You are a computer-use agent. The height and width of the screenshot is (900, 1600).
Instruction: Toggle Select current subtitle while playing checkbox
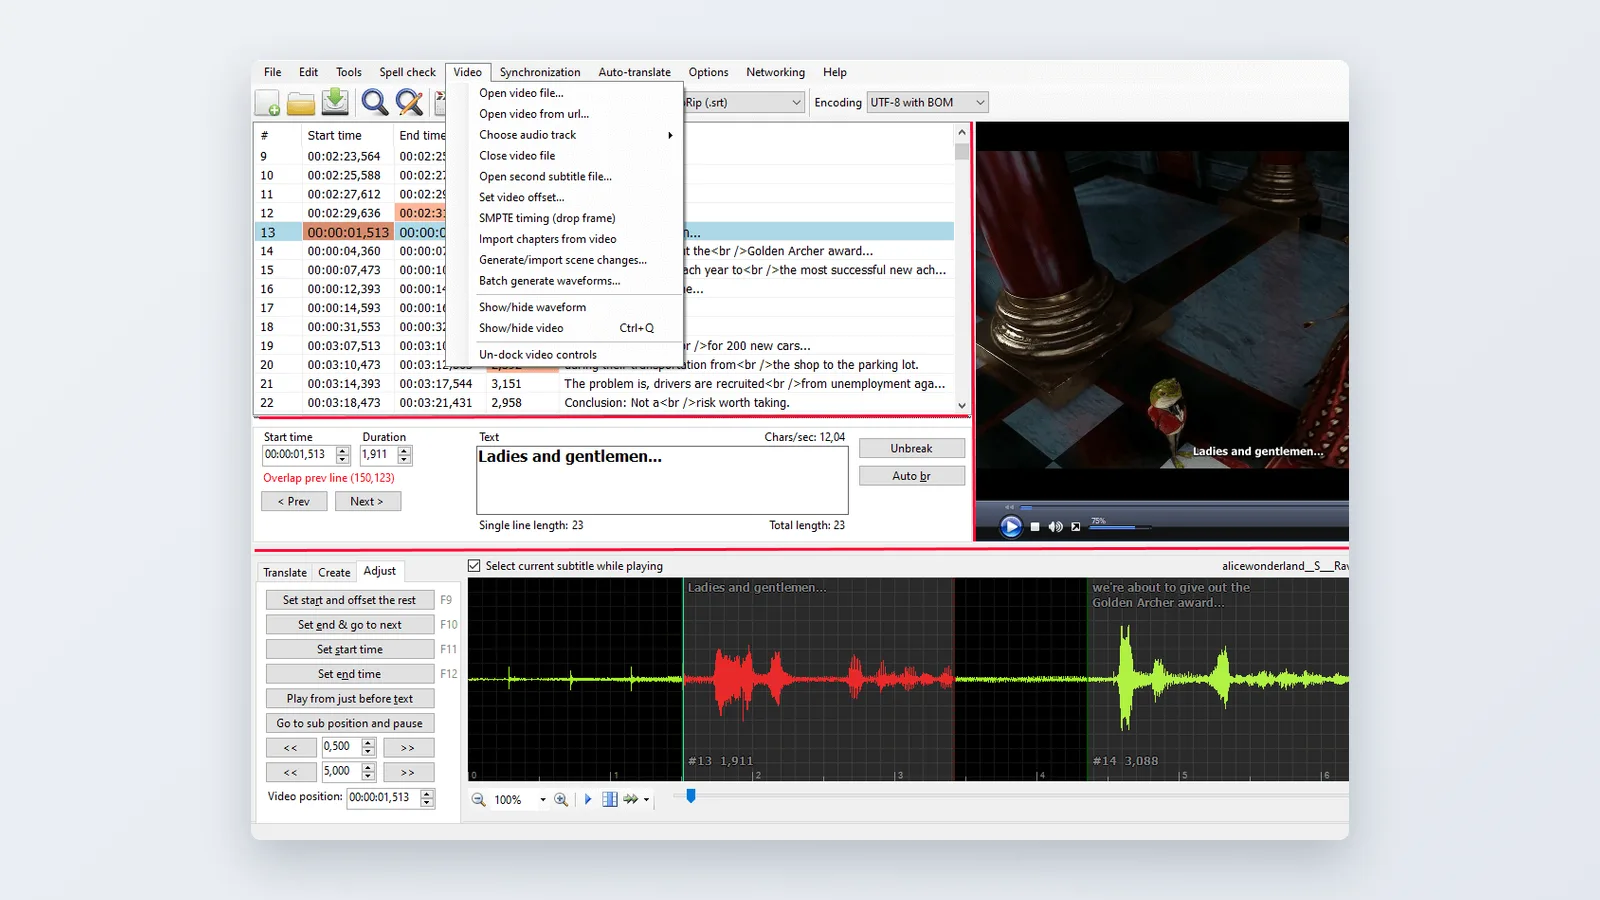pyautogui.click(x=474, y=566)
